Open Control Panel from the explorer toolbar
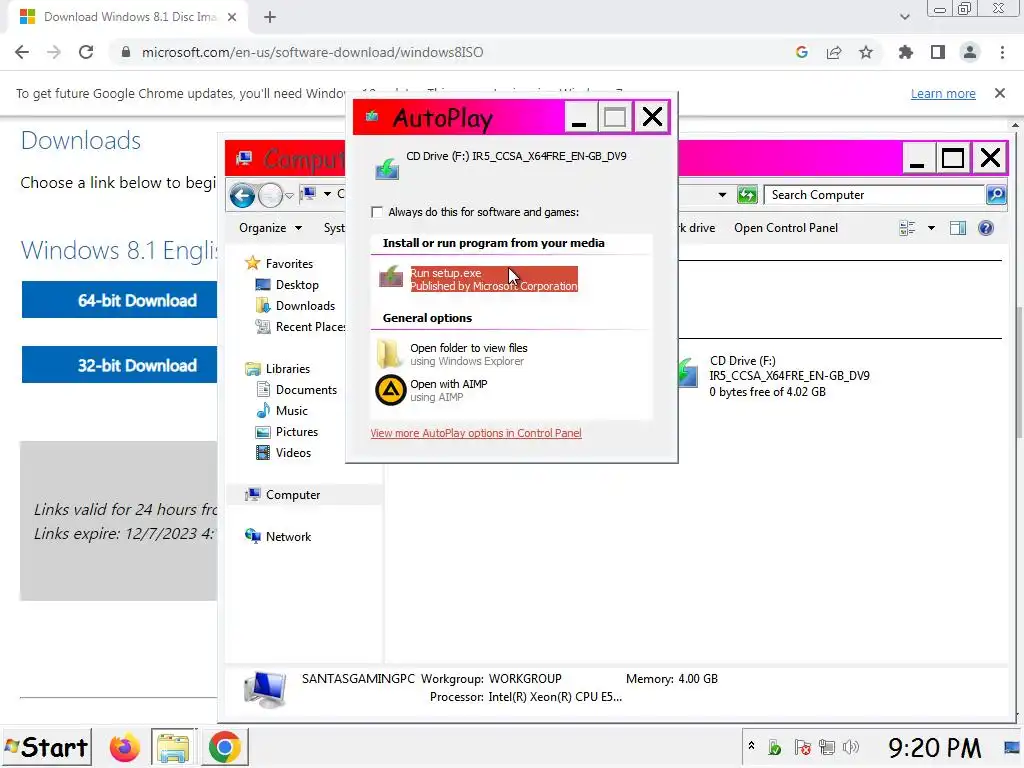This screenshot has height=768, width=1024. click(x=786, y=228)
